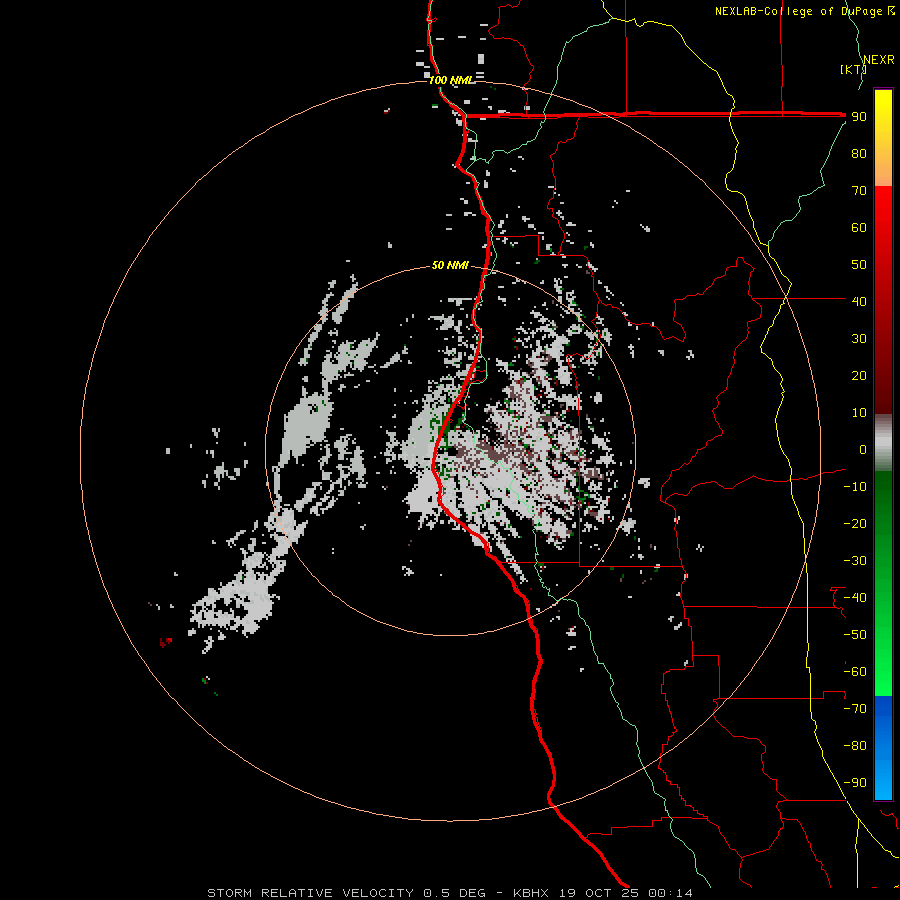Click the -20 value on velocity scale
900x900 pixels.
pyautogui.click(x=855, y=524)
